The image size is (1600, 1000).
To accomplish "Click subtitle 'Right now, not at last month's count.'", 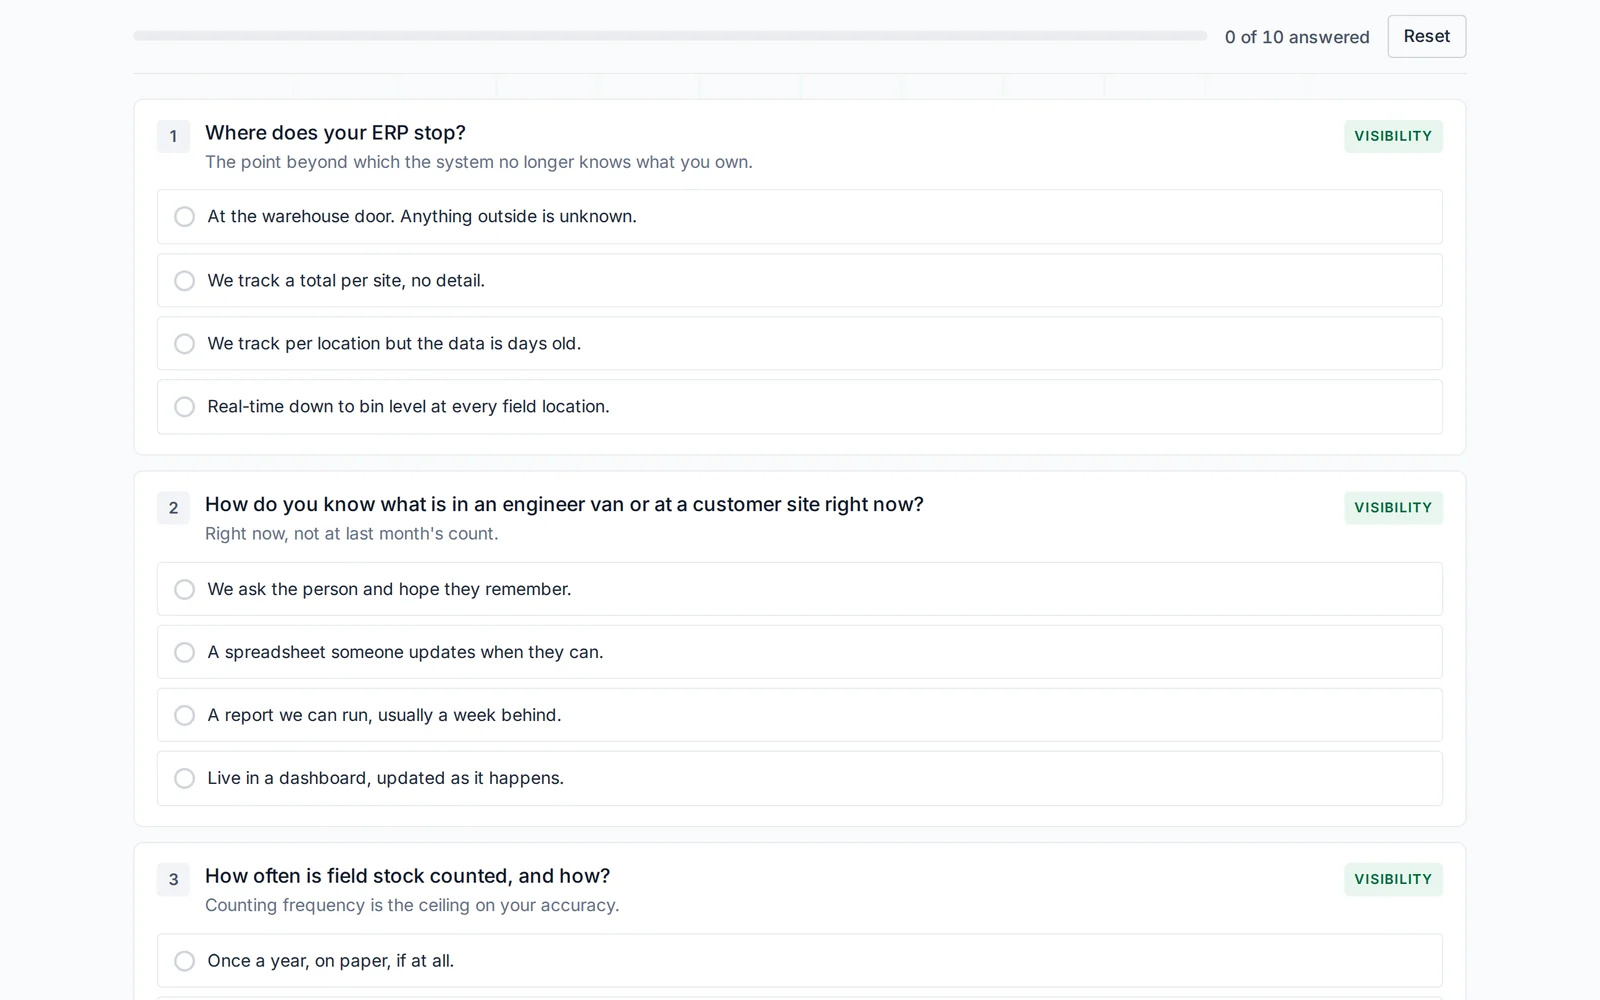I will click(351, 534).
